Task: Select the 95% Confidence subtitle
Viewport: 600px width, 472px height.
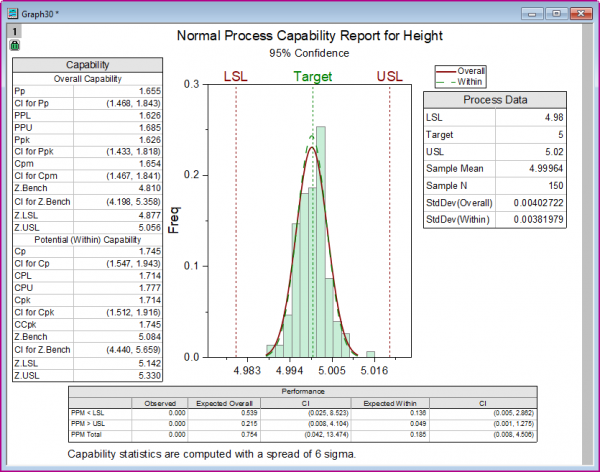Action: pos(309,53)
